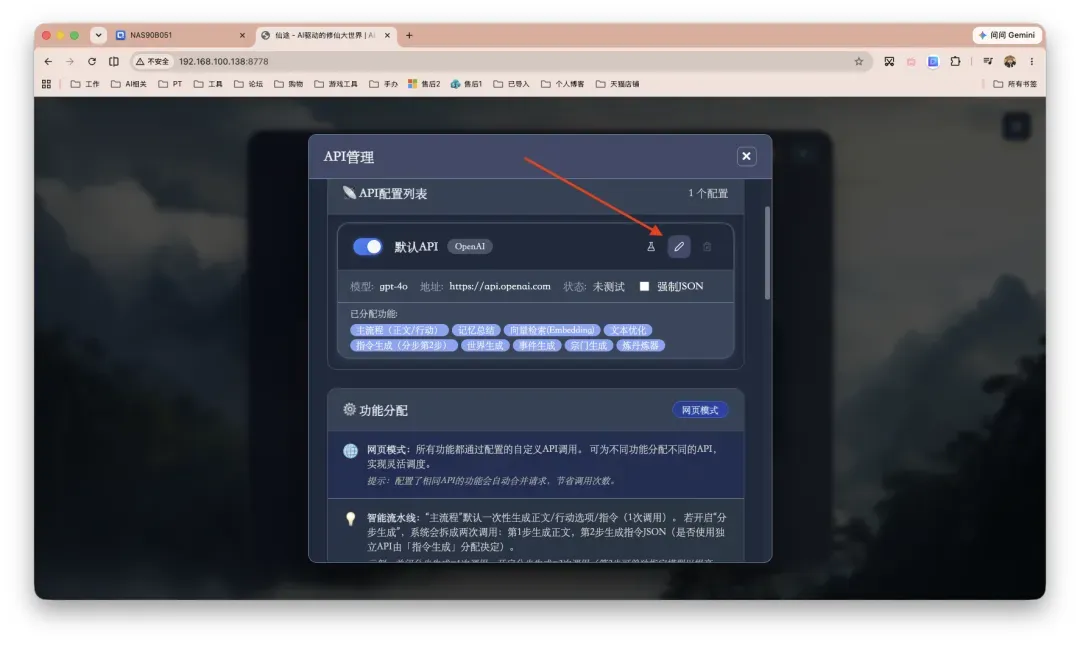Click the API管理 dialog scrollbar

click(767, 253)
